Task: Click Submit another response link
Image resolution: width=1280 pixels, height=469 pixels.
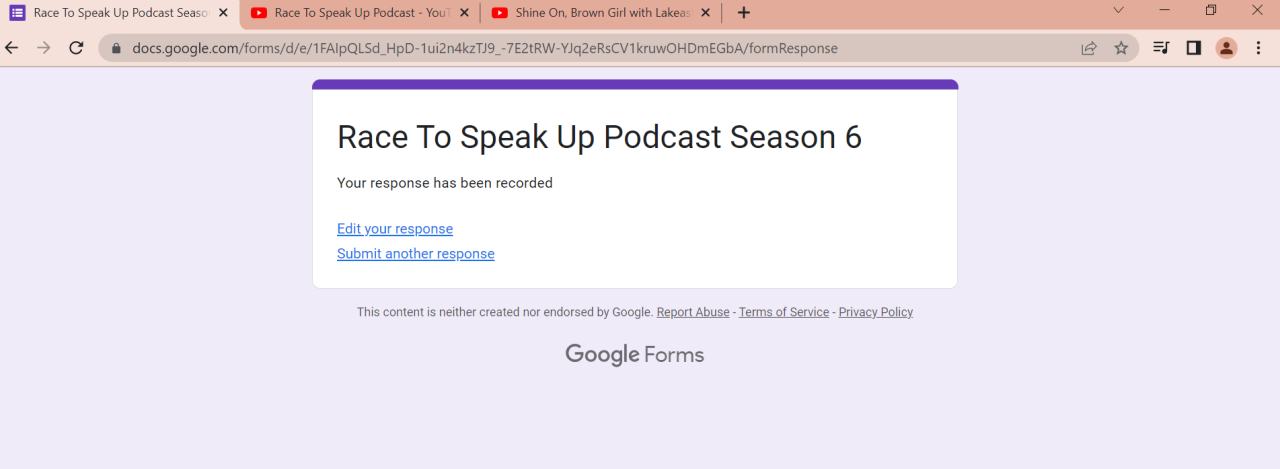Action: [x=416, y=254]
